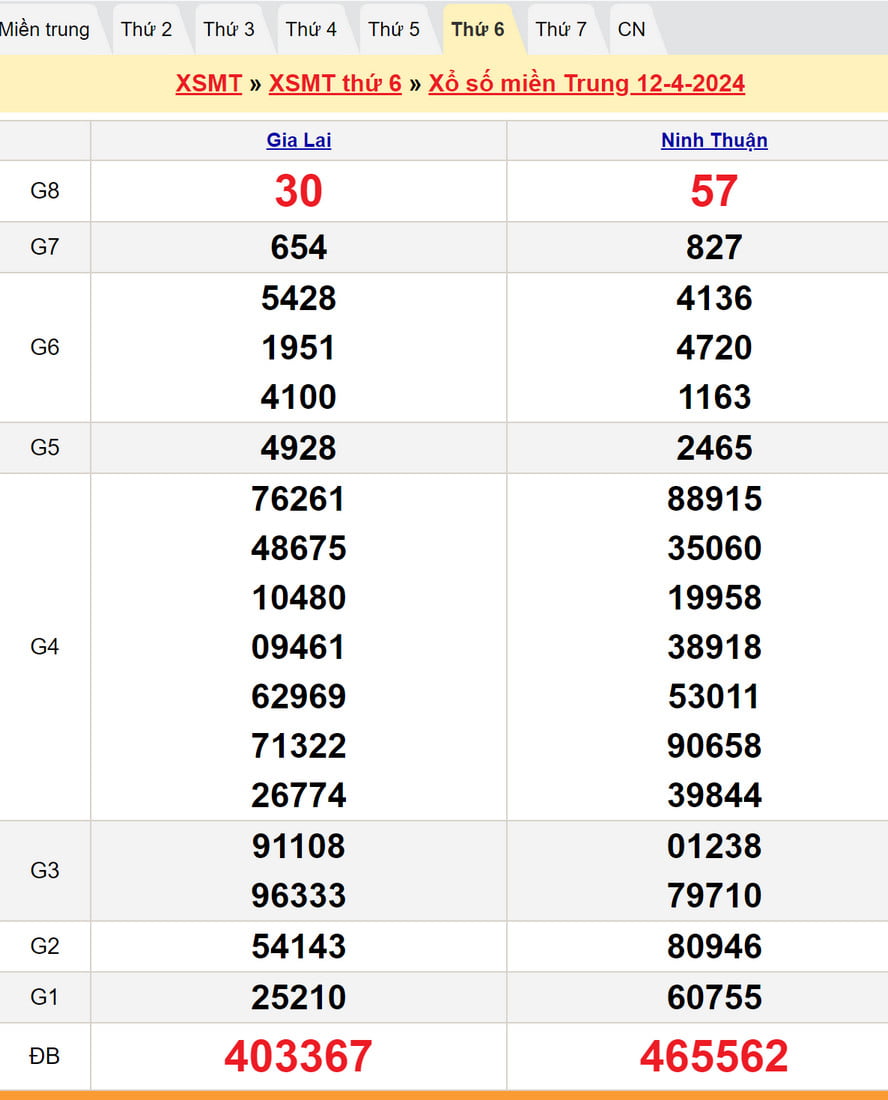Viewport: 888px width, 1100px height.
Task: Click the red G8 number 30
Action: click(298, 191)
